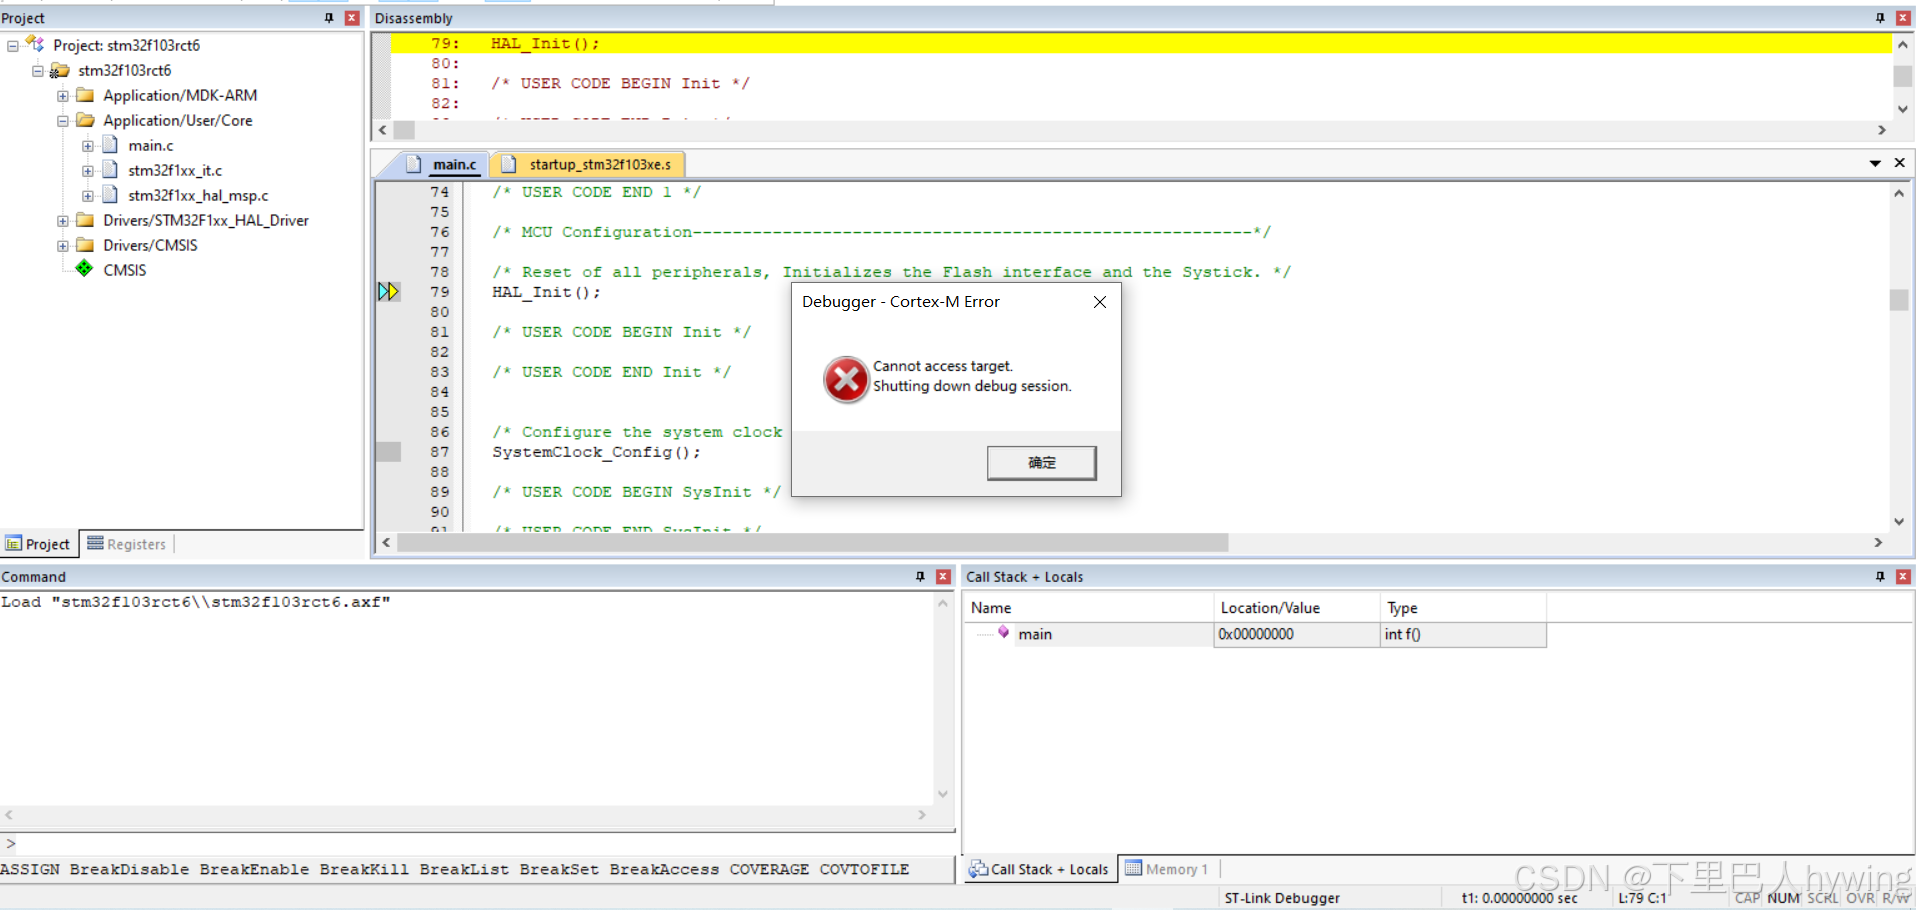The height and width of the screenshot is (910, 1916).
Task: Open the Call Stack + Locals tab
Action: [1039, 869]
